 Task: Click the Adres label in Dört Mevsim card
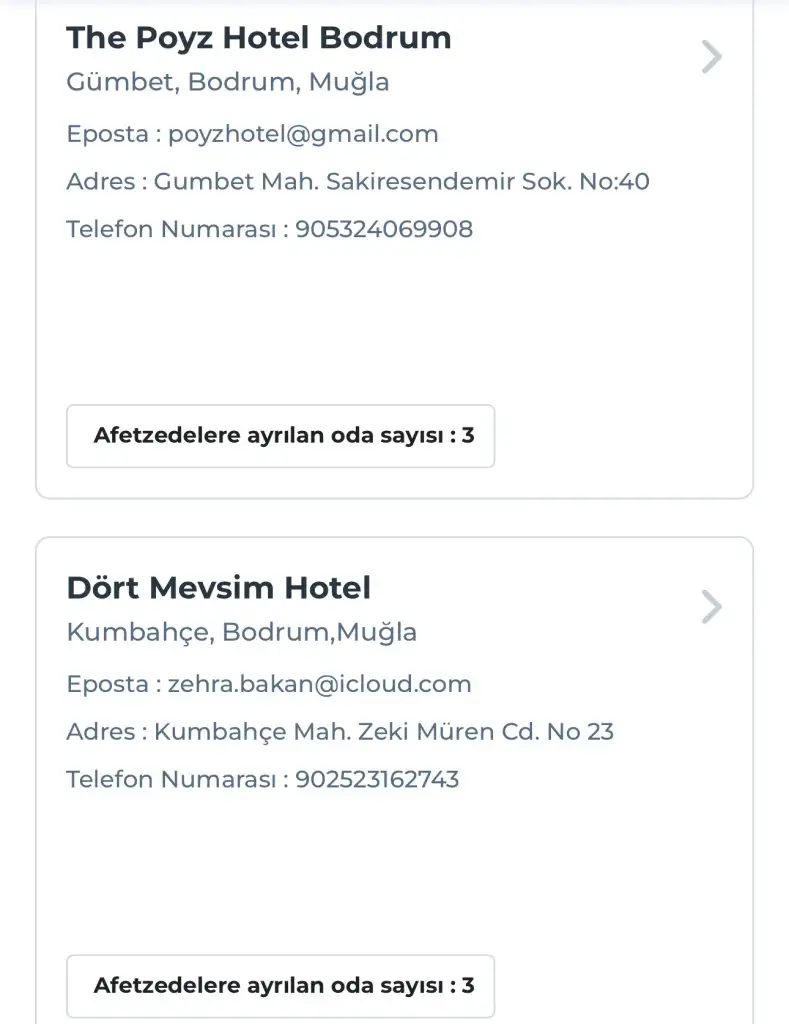(x=100, y=732)
